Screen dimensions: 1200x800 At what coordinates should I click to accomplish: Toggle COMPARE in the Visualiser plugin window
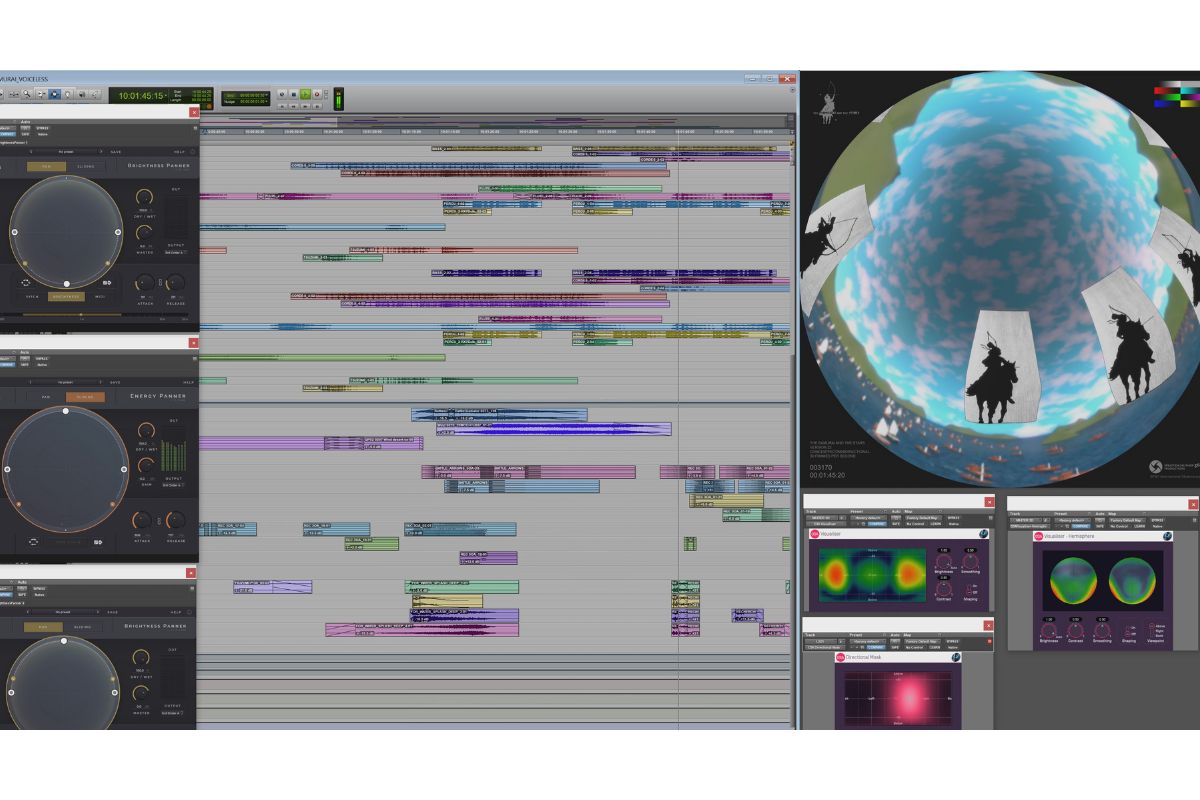pos(877,524)
